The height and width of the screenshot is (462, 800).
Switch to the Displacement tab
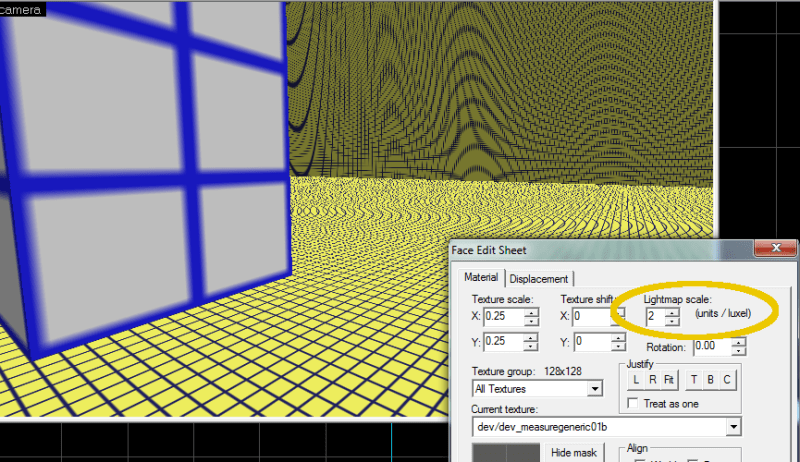tap(538, 279)
